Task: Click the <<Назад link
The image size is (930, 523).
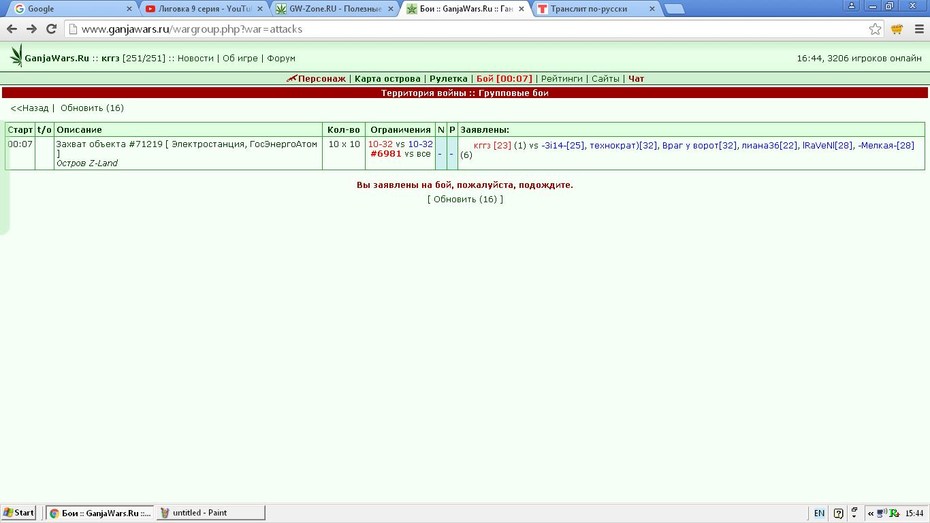Action: tap(30, 108)
